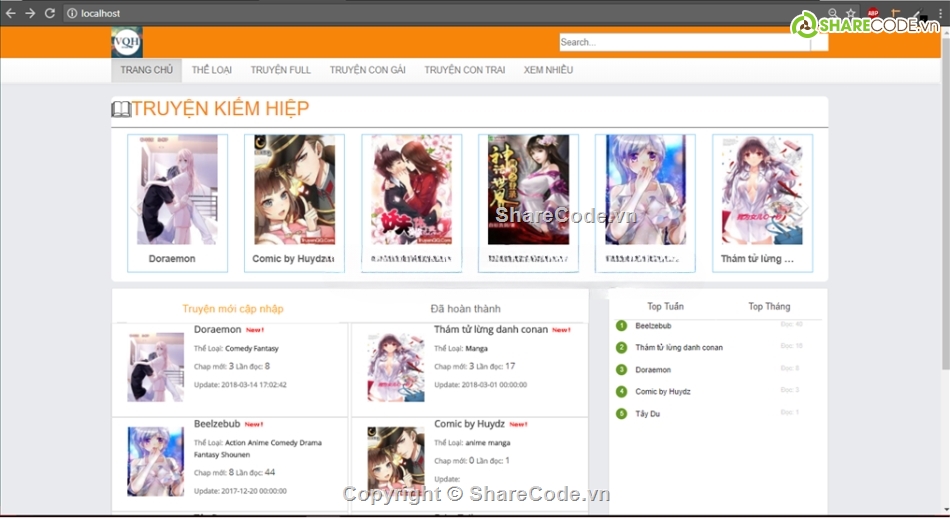950x520 pixels.
Task: Open Tây Du in the Top ranking
Action: tap(647, 414)
